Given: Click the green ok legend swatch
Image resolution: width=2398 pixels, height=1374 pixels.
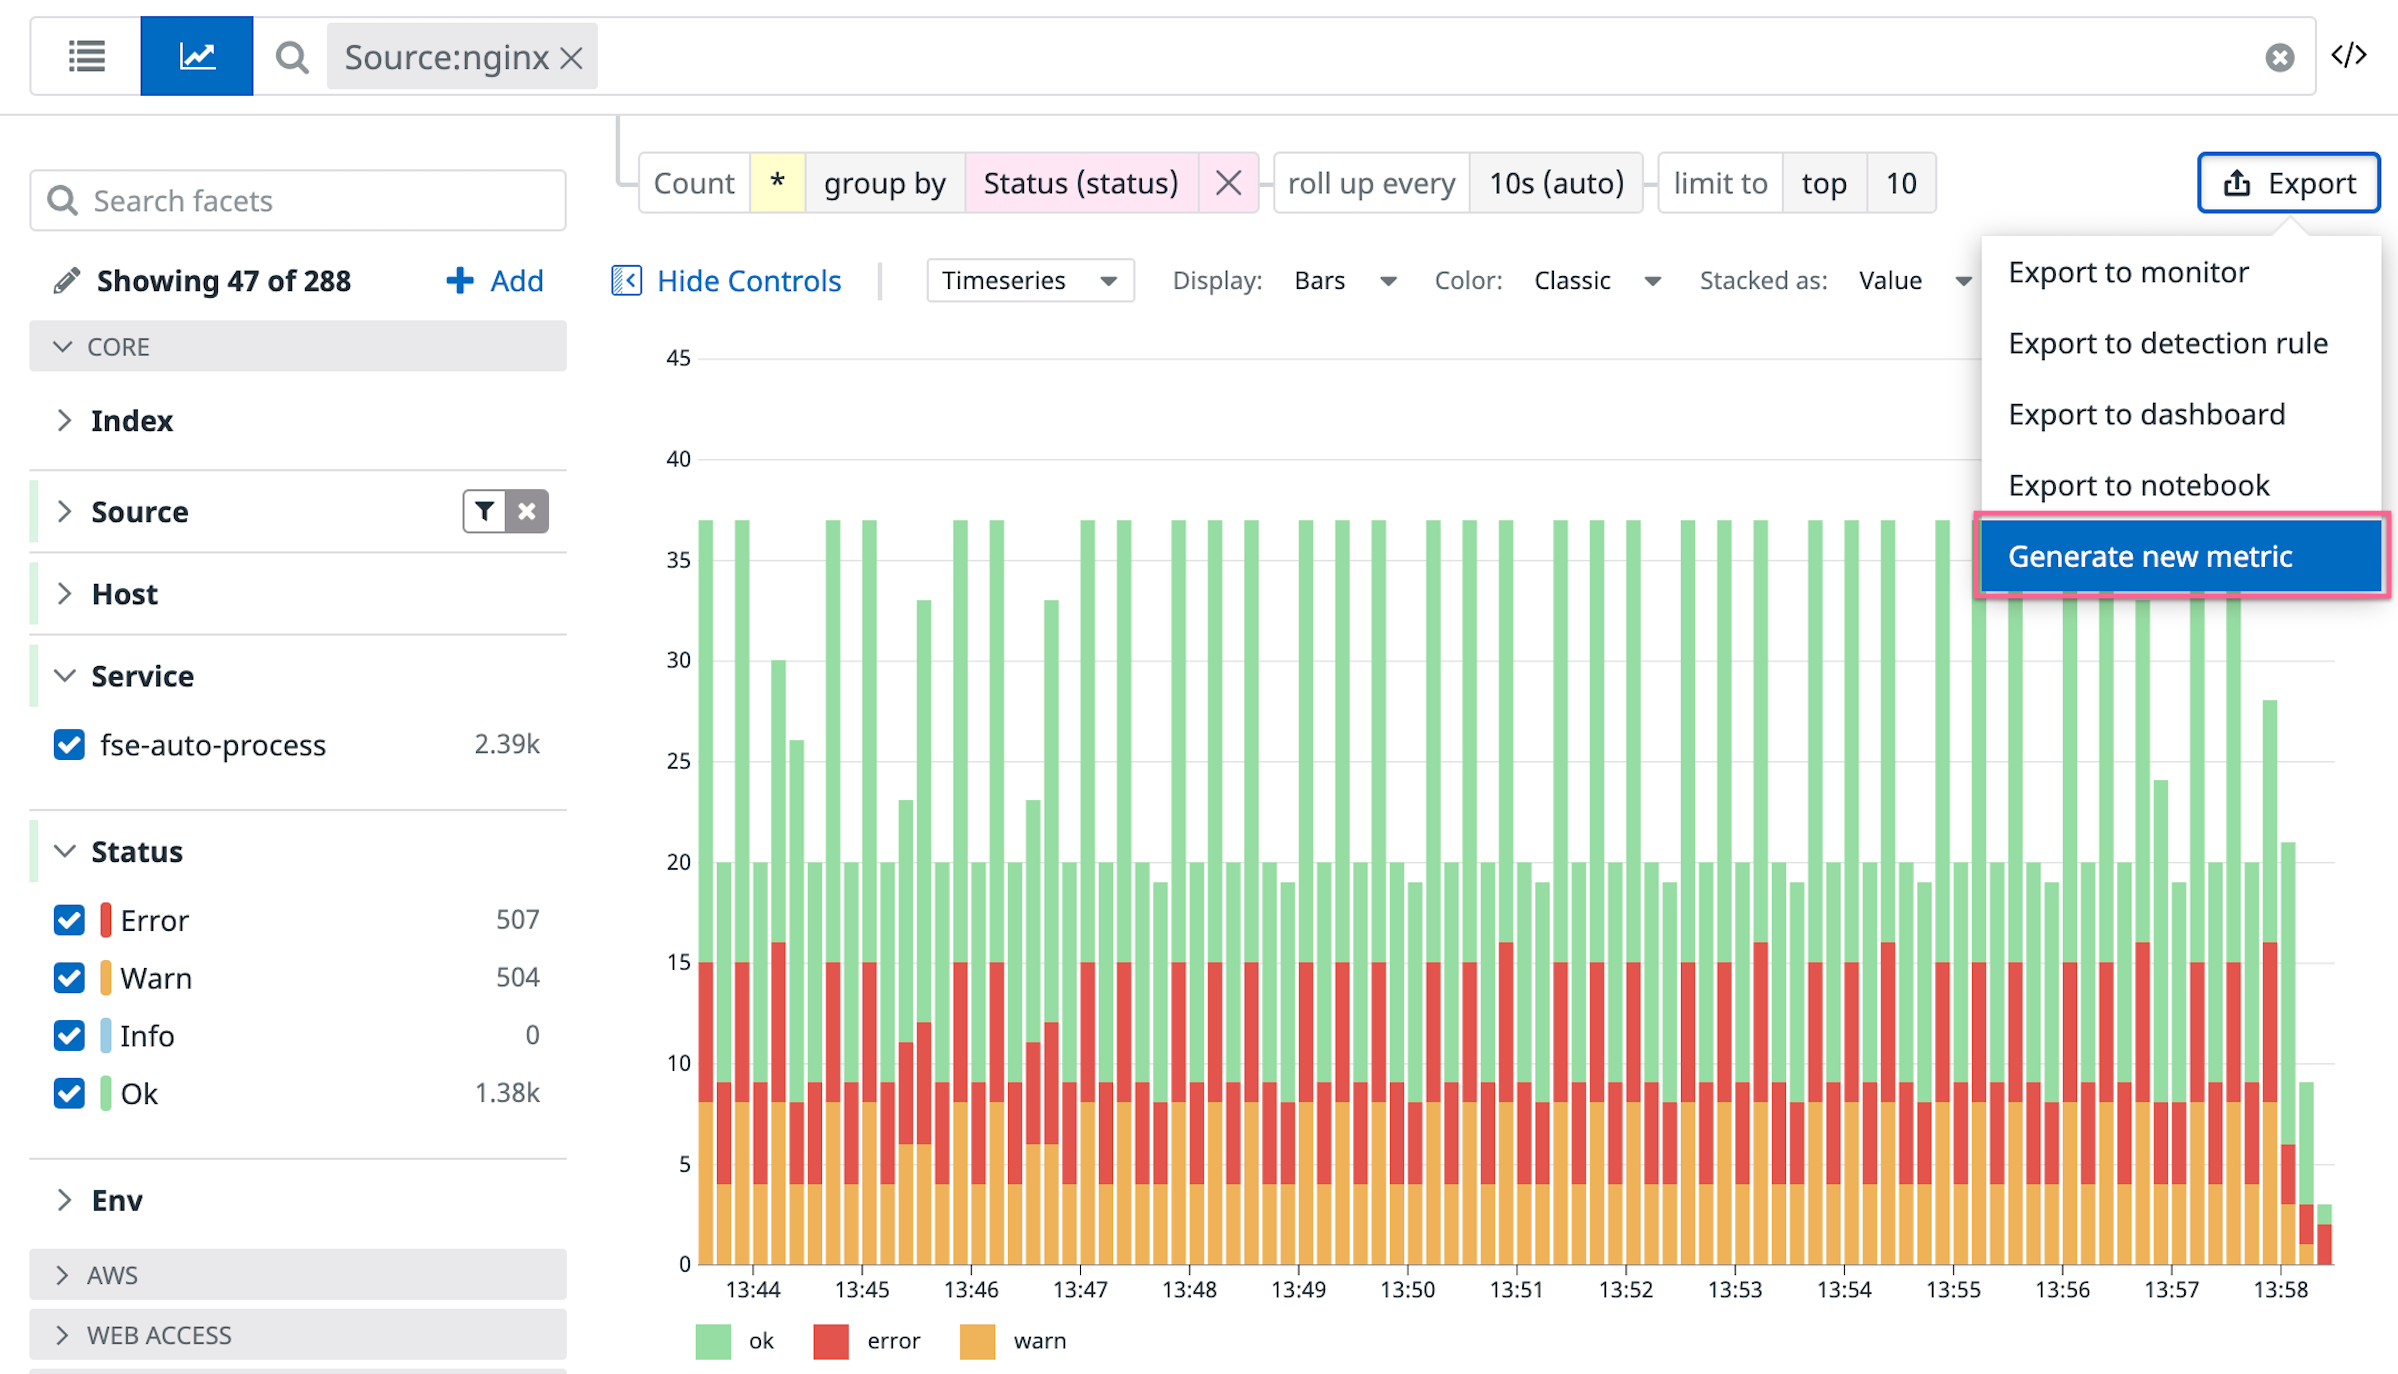Looking at the screenshot, I should click(x=713, y=1341).
